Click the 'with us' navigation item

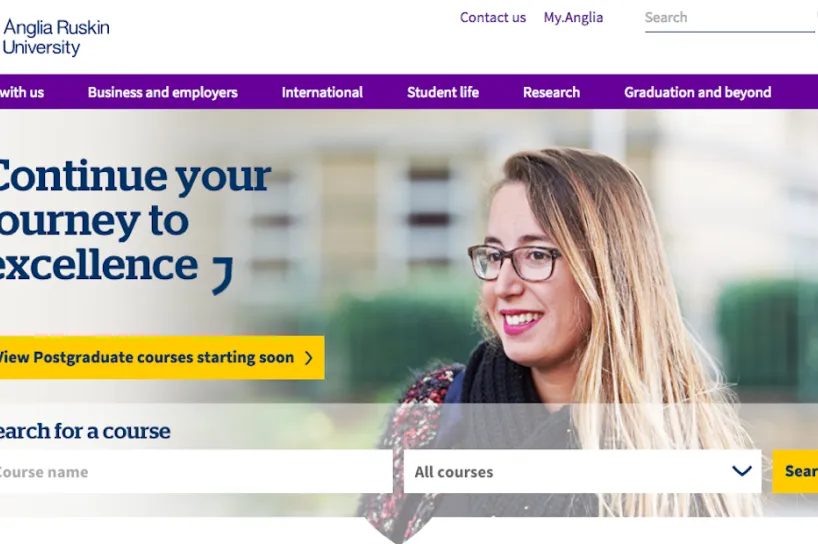click(21, 92)
